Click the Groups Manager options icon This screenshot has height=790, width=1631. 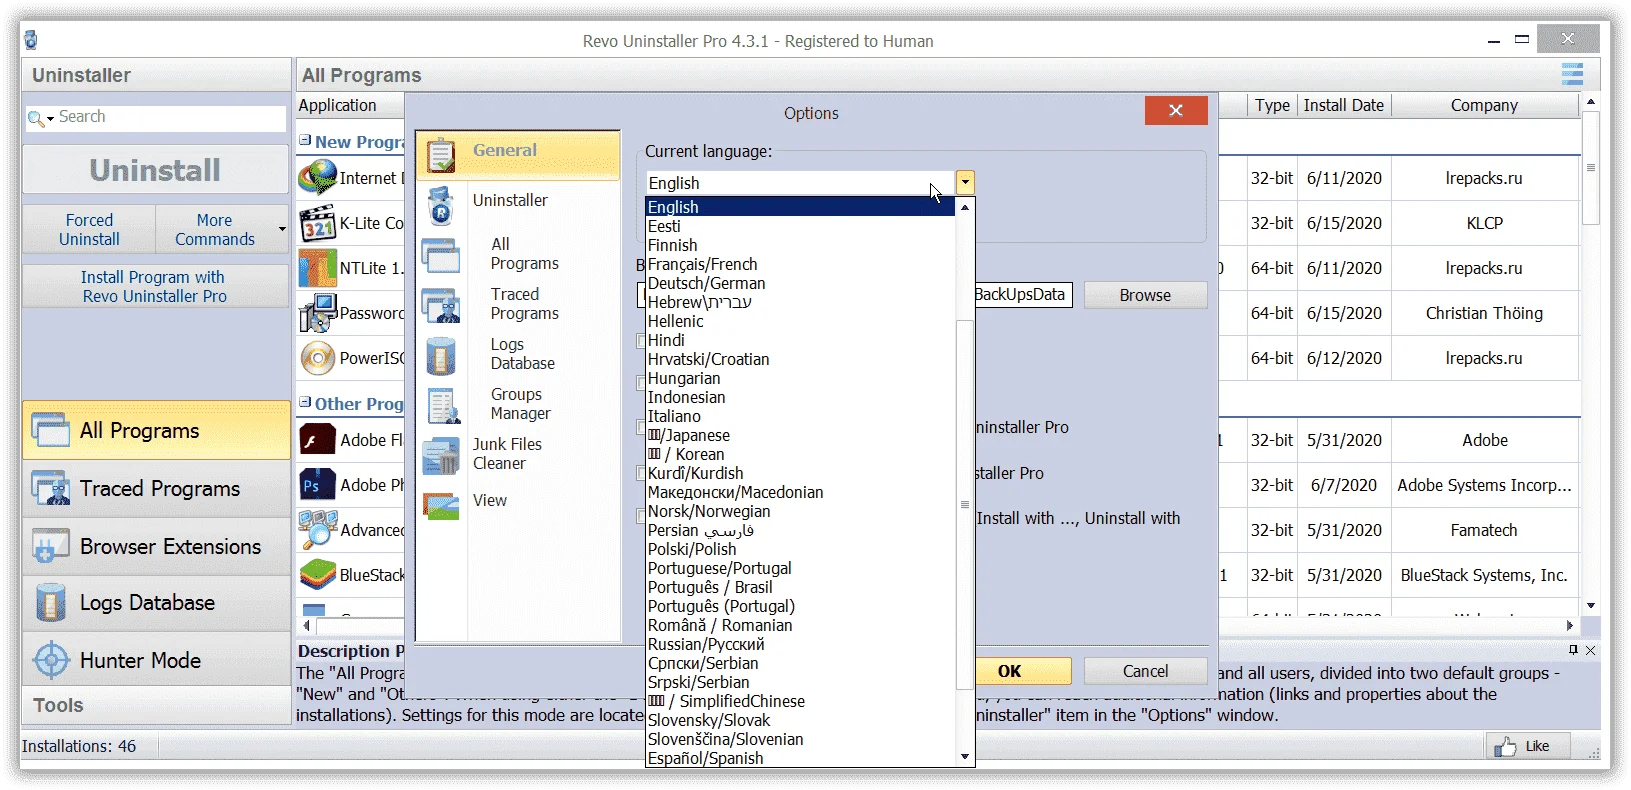coord(442,406)
